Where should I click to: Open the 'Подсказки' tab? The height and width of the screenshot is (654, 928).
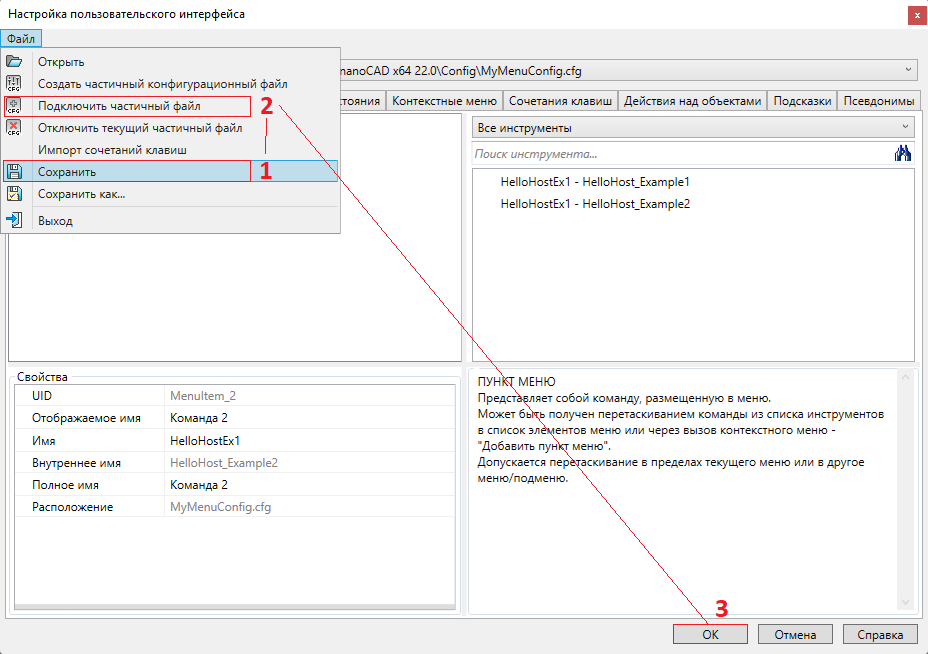tap(802, 101)
